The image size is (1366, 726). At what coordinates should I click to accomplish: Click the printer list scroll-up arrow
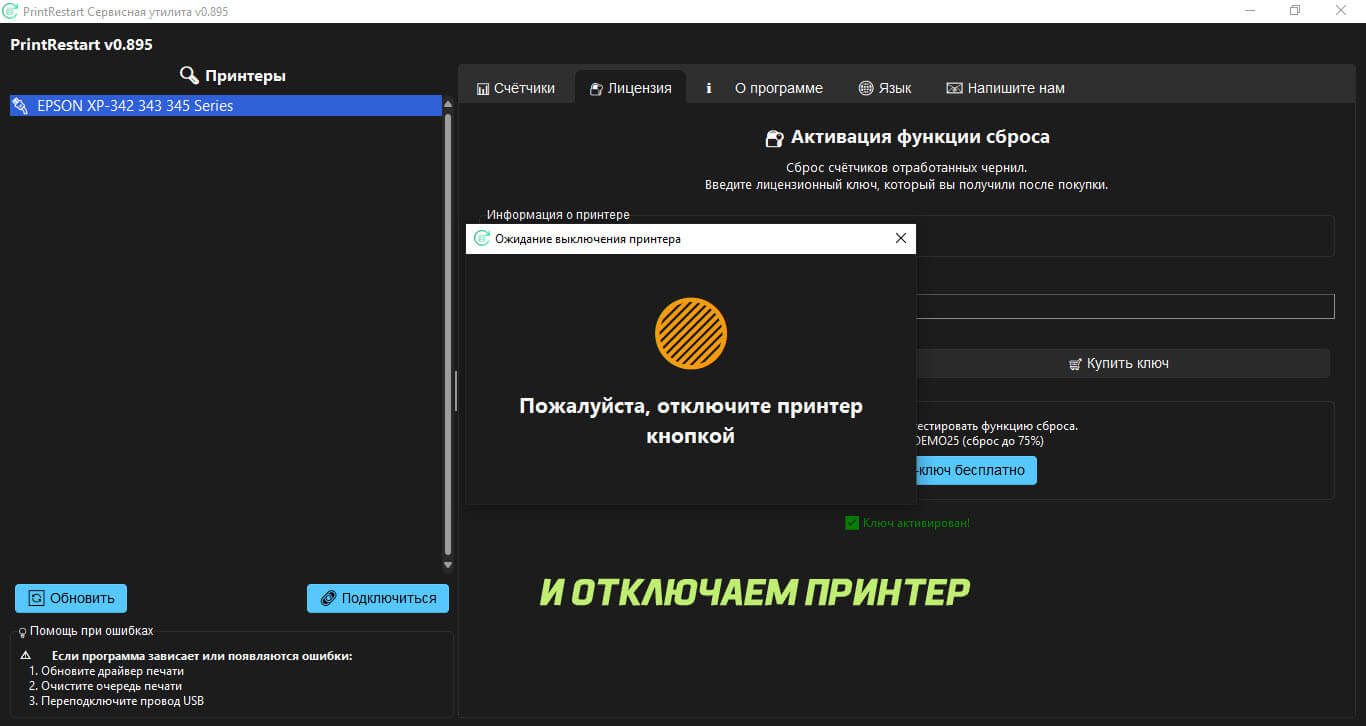(x=448, y=104)
